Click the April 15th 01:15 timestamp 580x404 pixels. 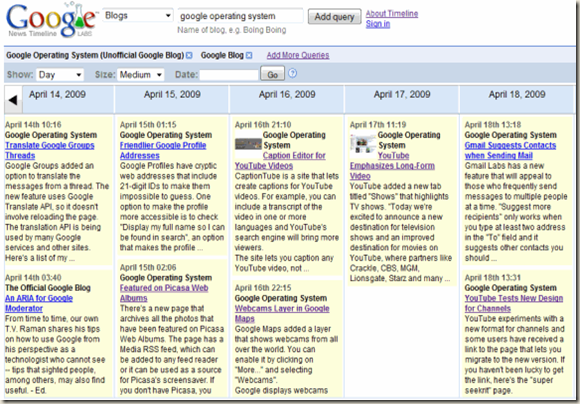[x=148, y=125]
